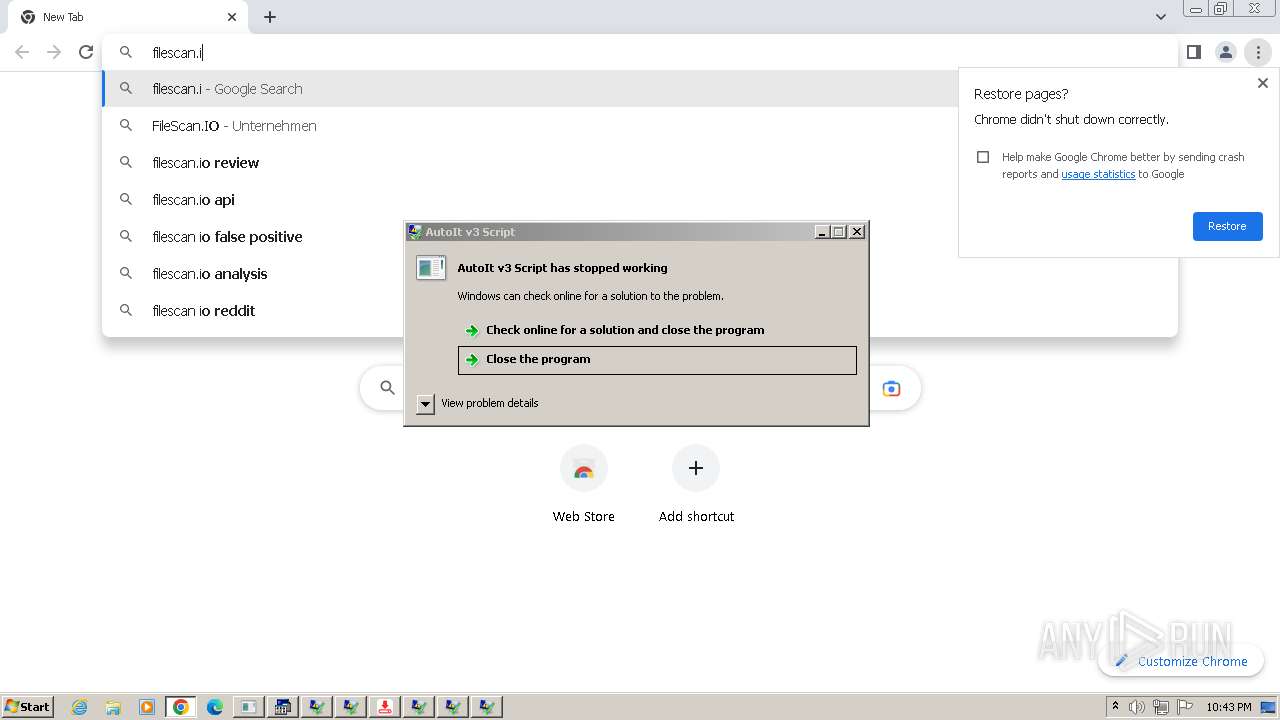Click the taskbar clock showing 10:43 PM

click(x=1228, y=707)
